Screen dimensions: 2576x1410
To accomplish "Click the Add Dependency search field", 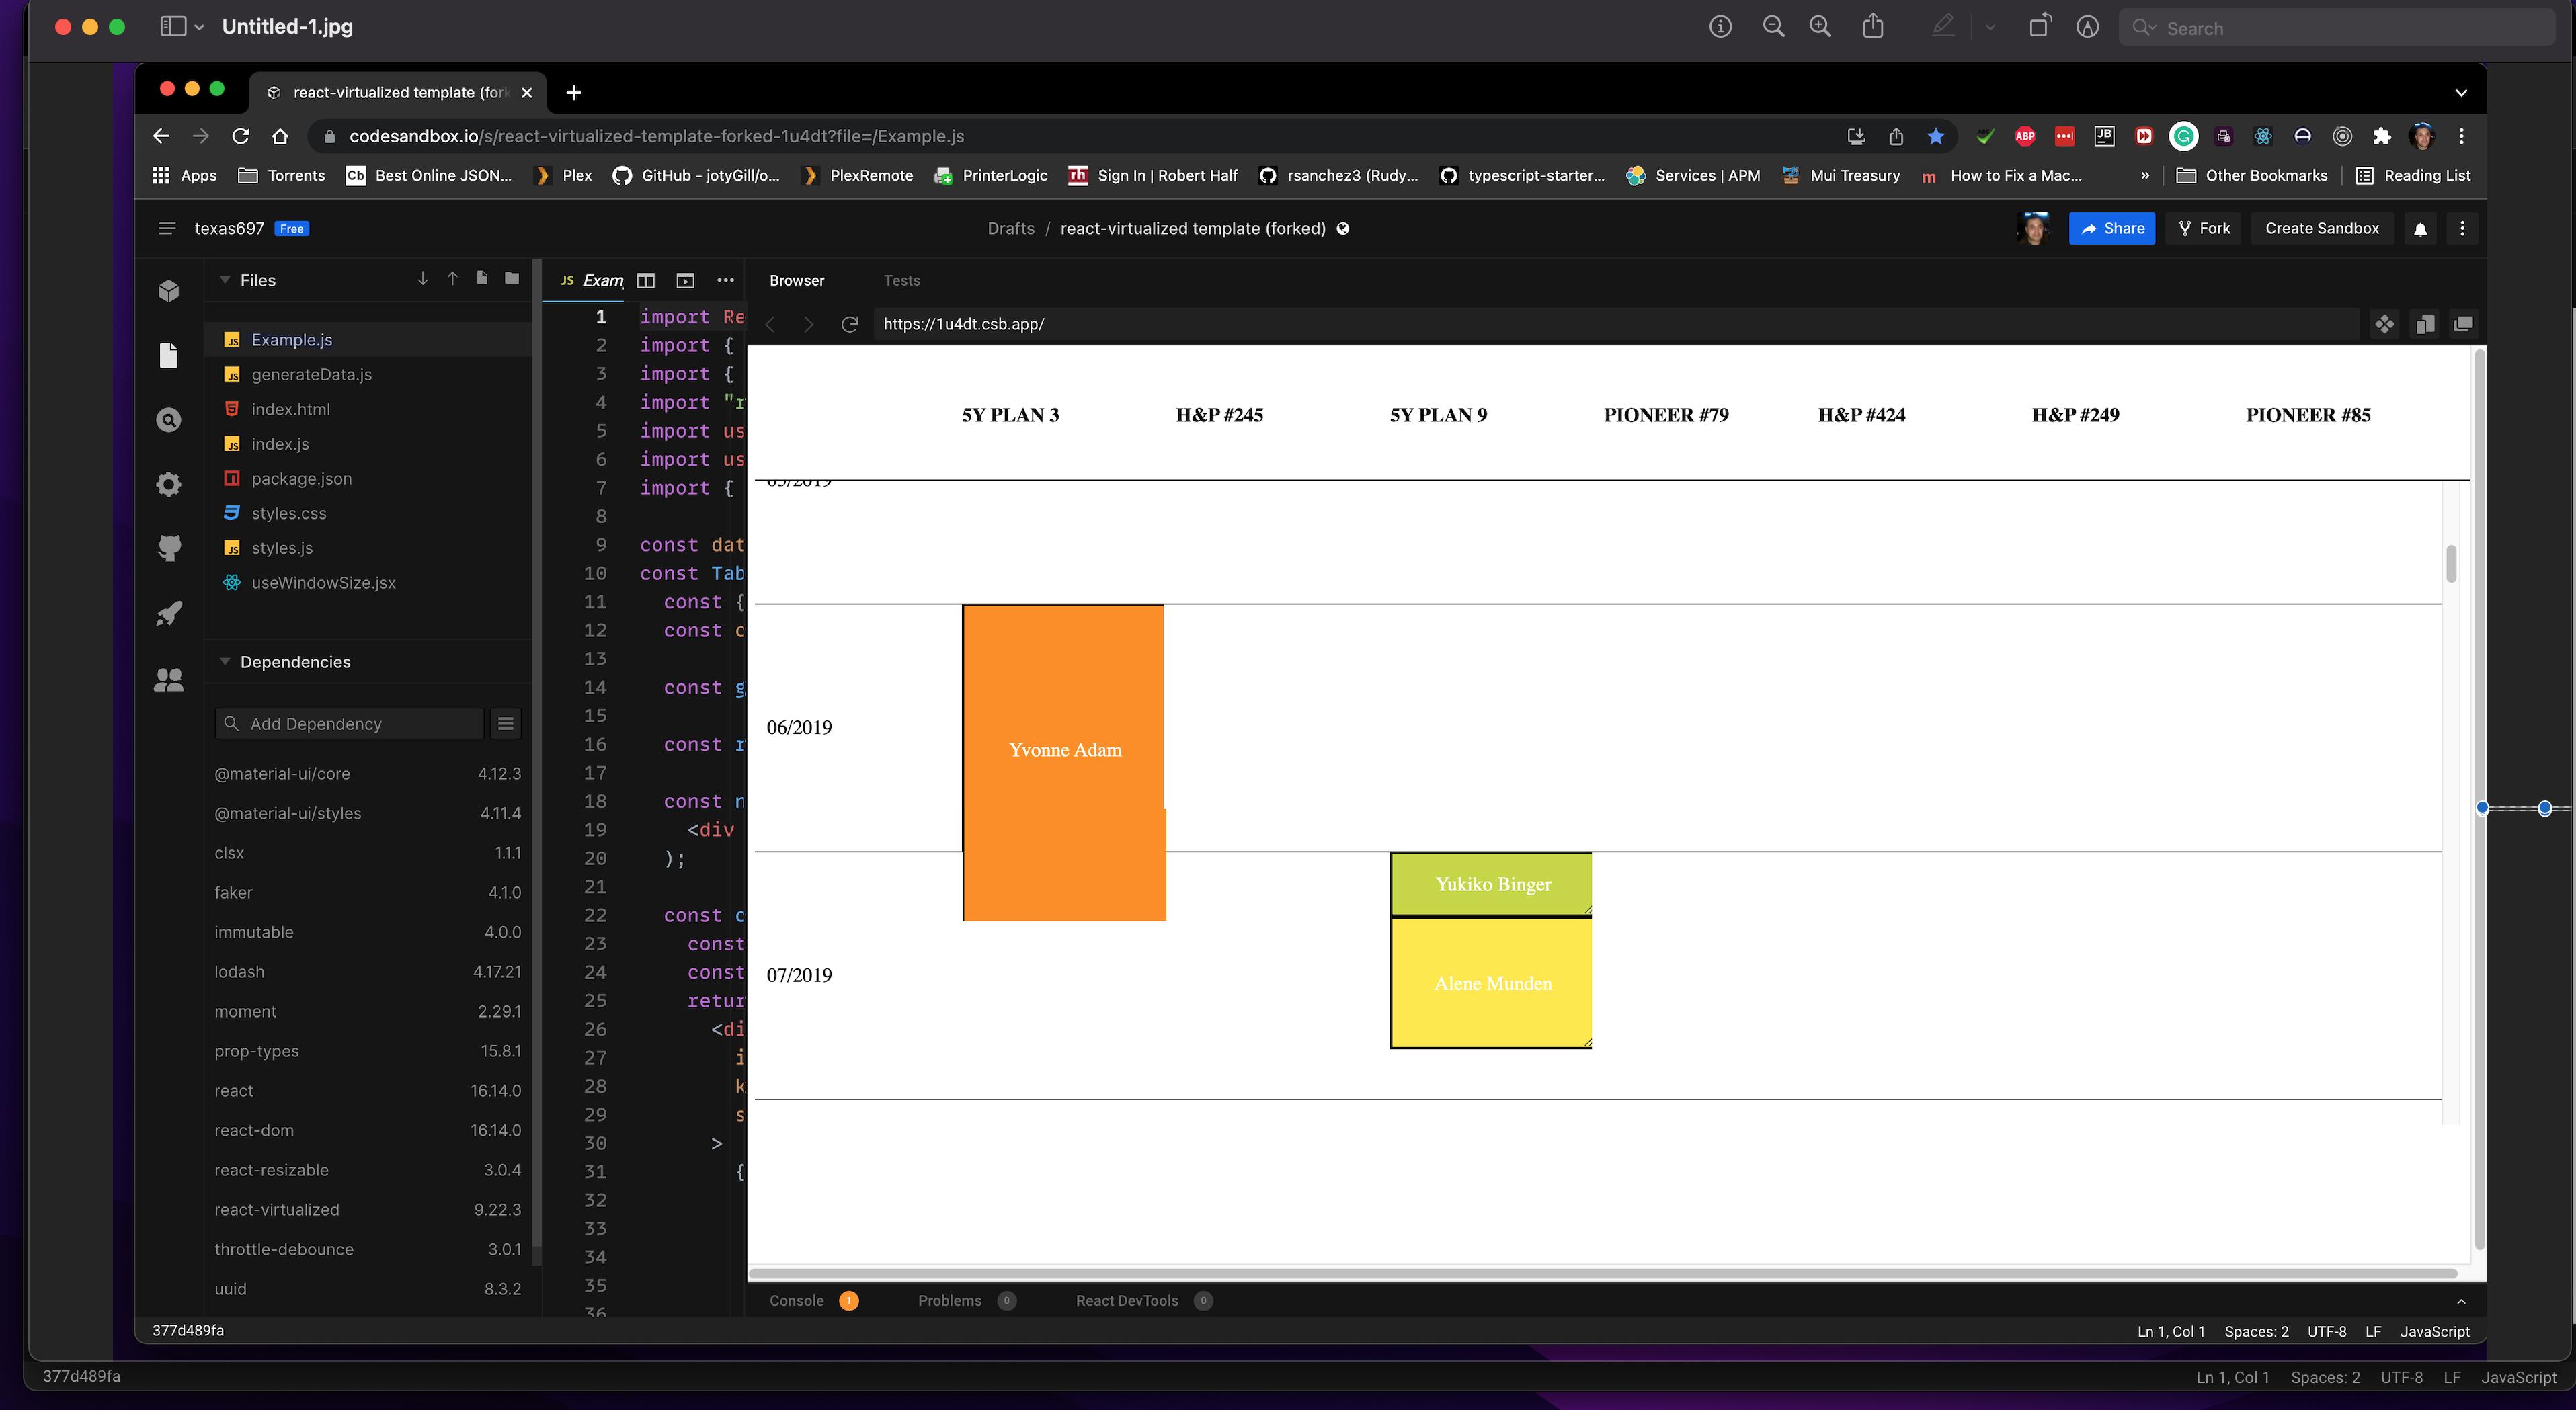I will coord(350,724).
